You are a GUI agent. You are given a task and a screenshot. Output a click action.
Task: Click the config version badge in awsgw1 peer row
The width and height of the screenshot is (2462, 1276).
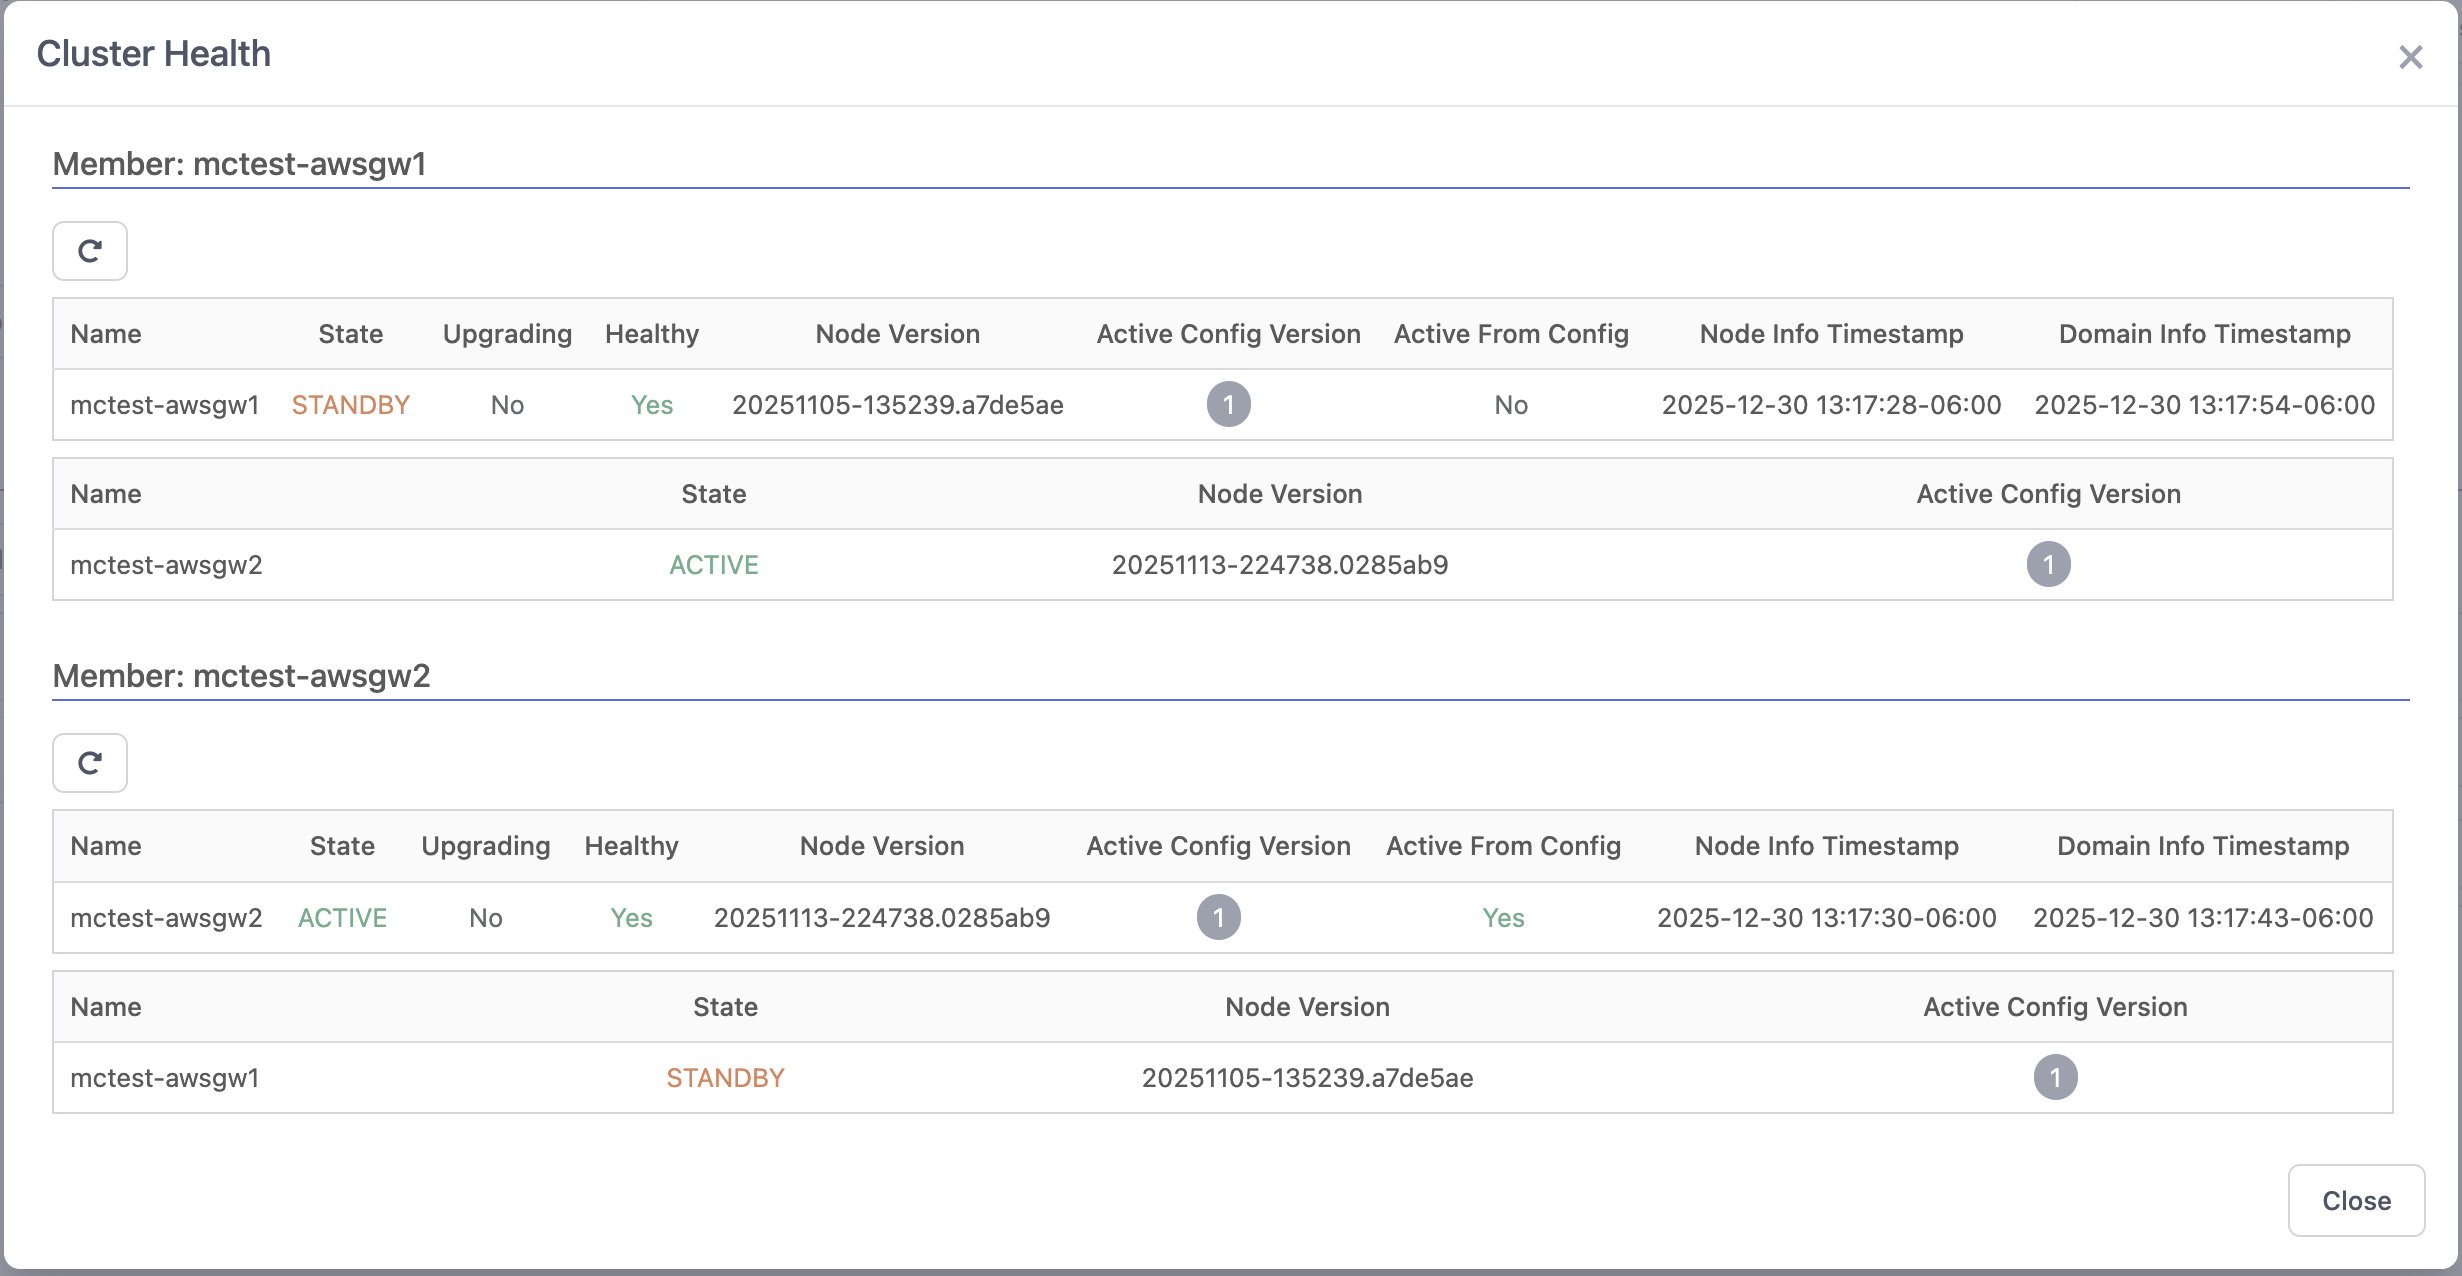[2056, 1078]
